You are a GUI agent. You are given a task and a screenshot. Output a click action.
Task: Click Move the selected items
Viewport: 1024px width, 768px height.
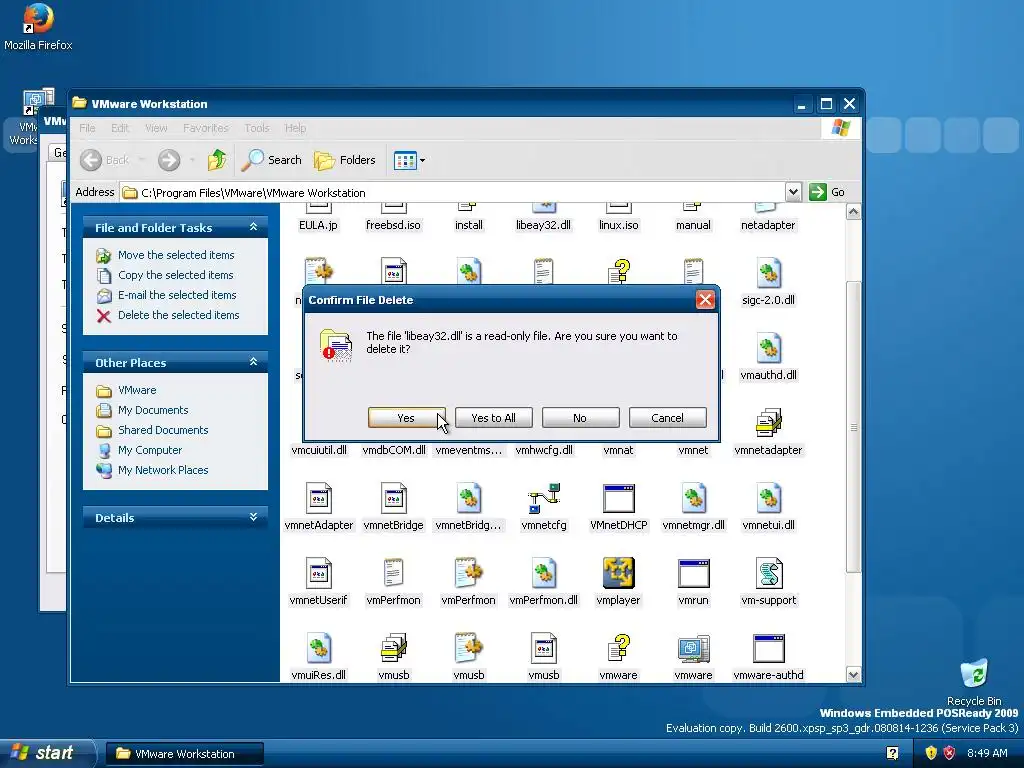point(176,255)
